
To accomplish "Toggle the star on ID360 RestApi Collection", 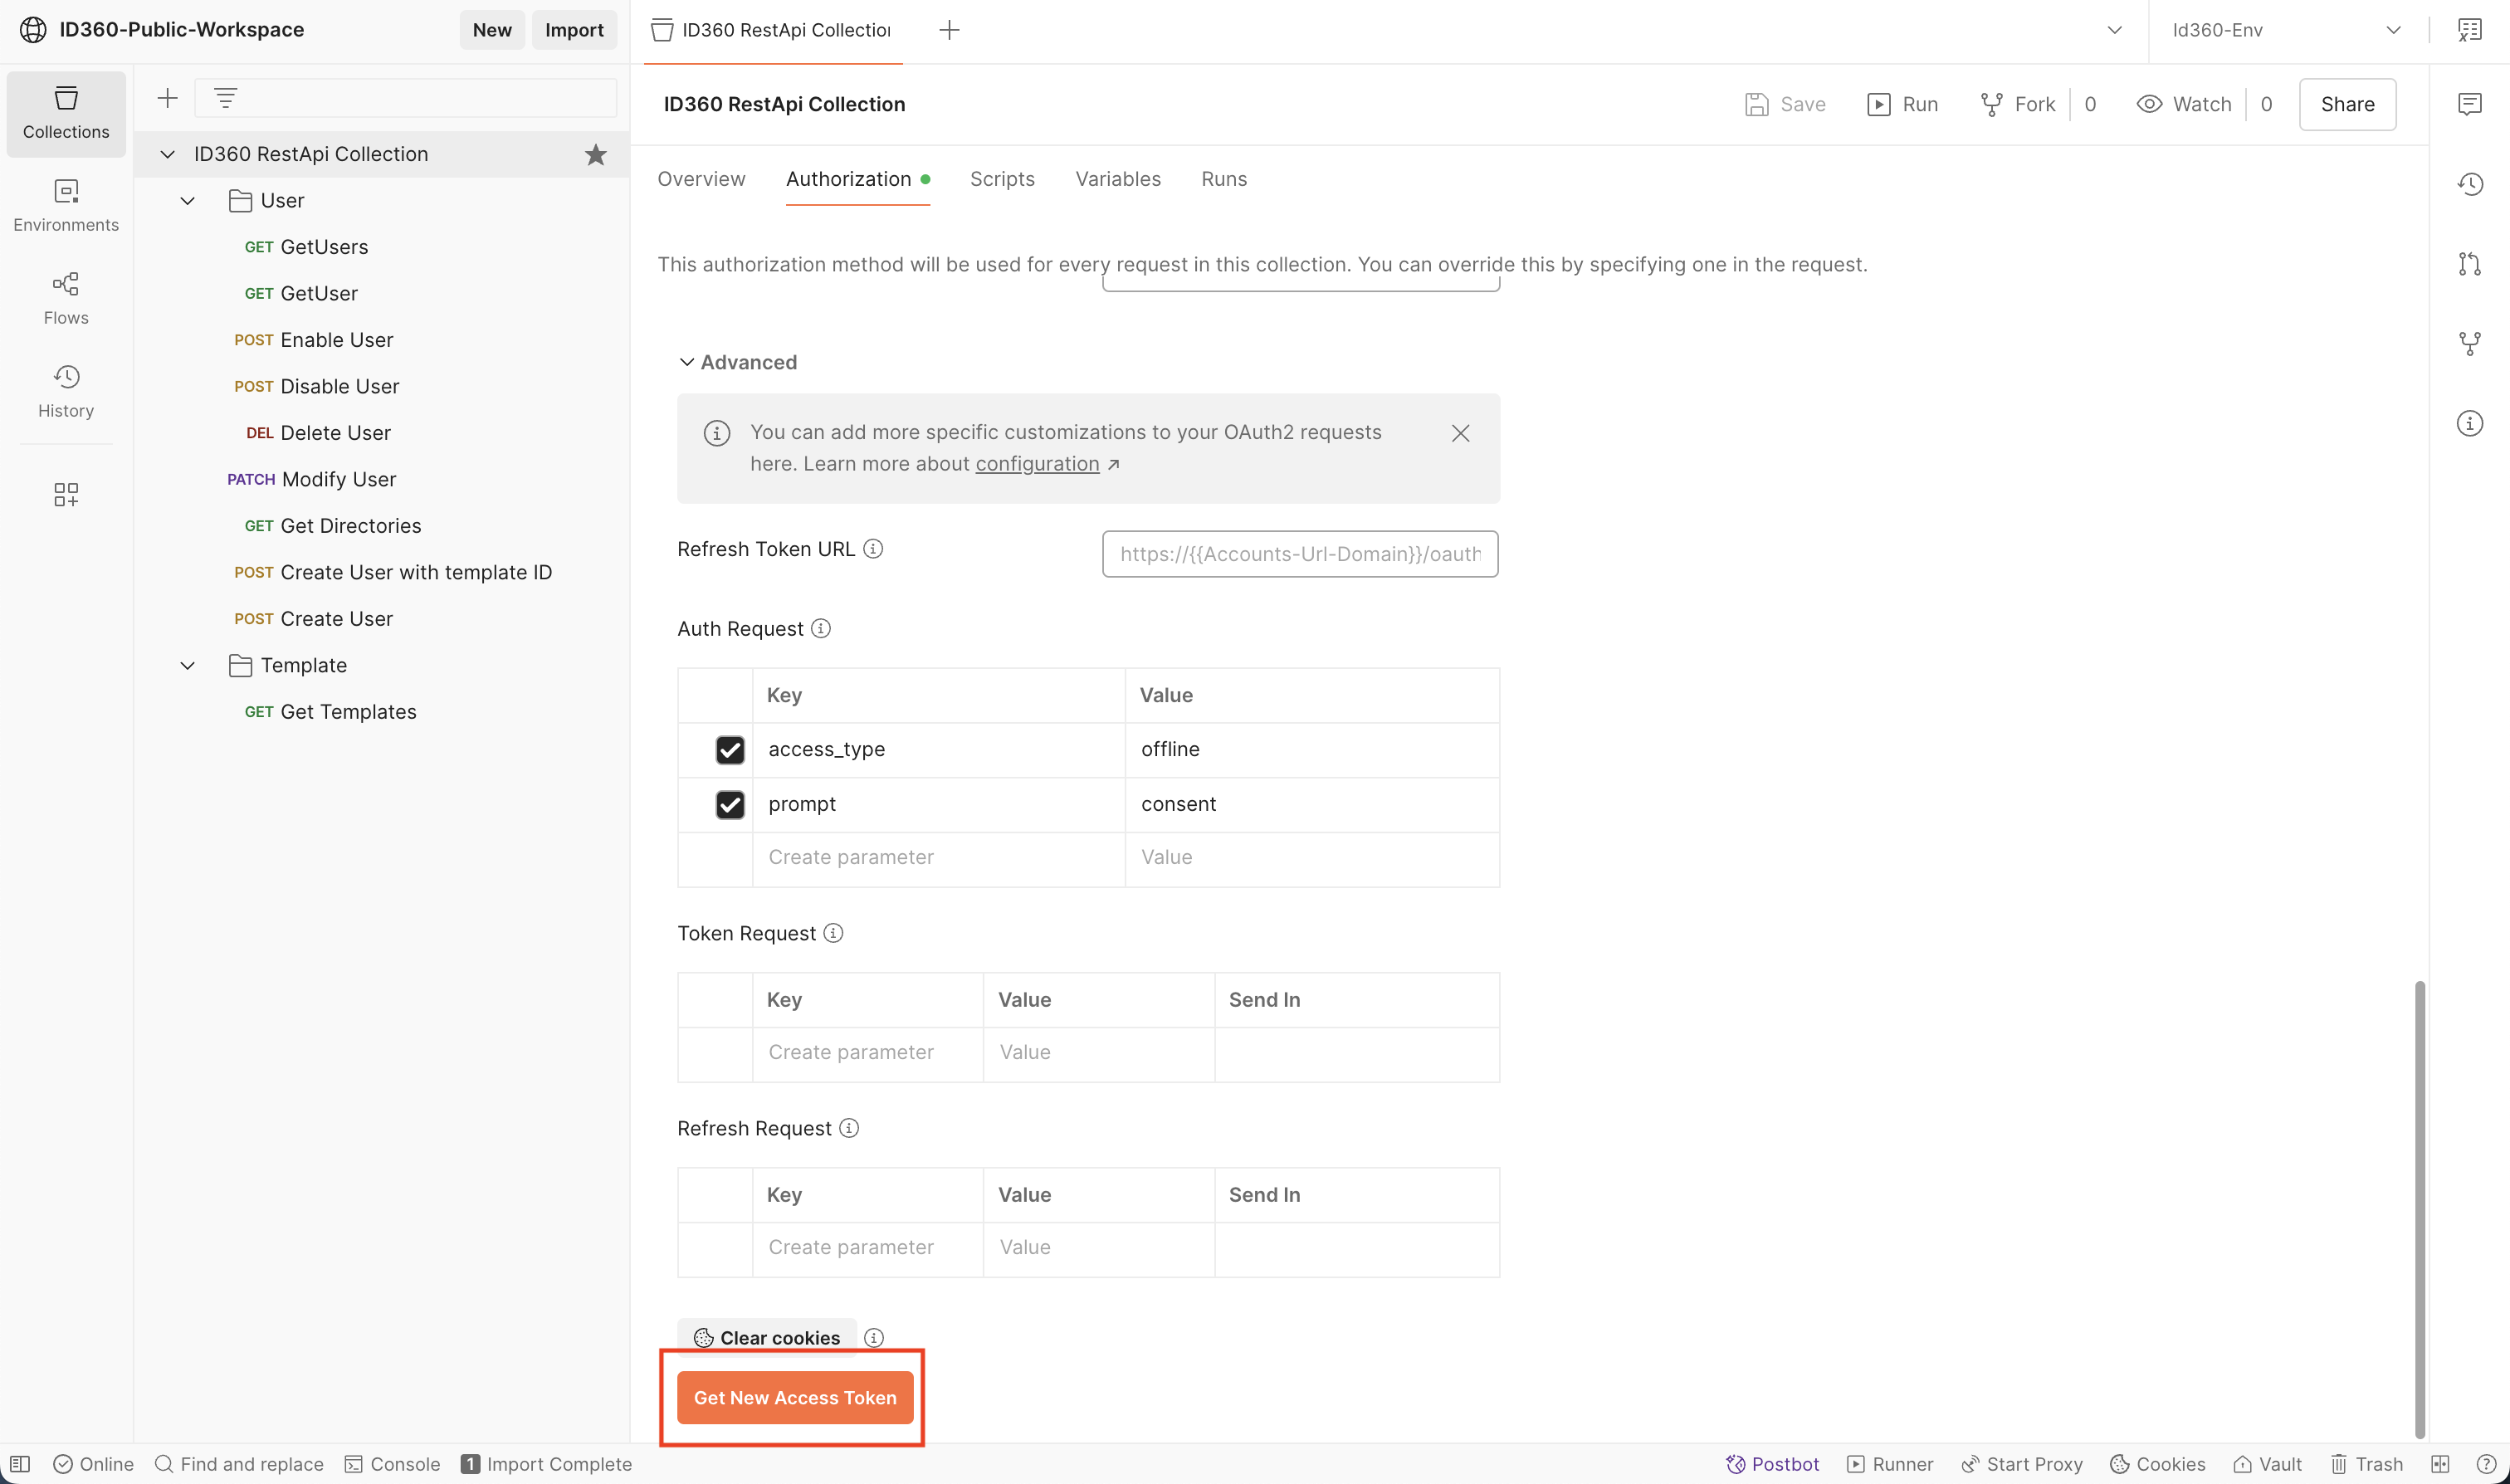I will [x=596, y=154].
